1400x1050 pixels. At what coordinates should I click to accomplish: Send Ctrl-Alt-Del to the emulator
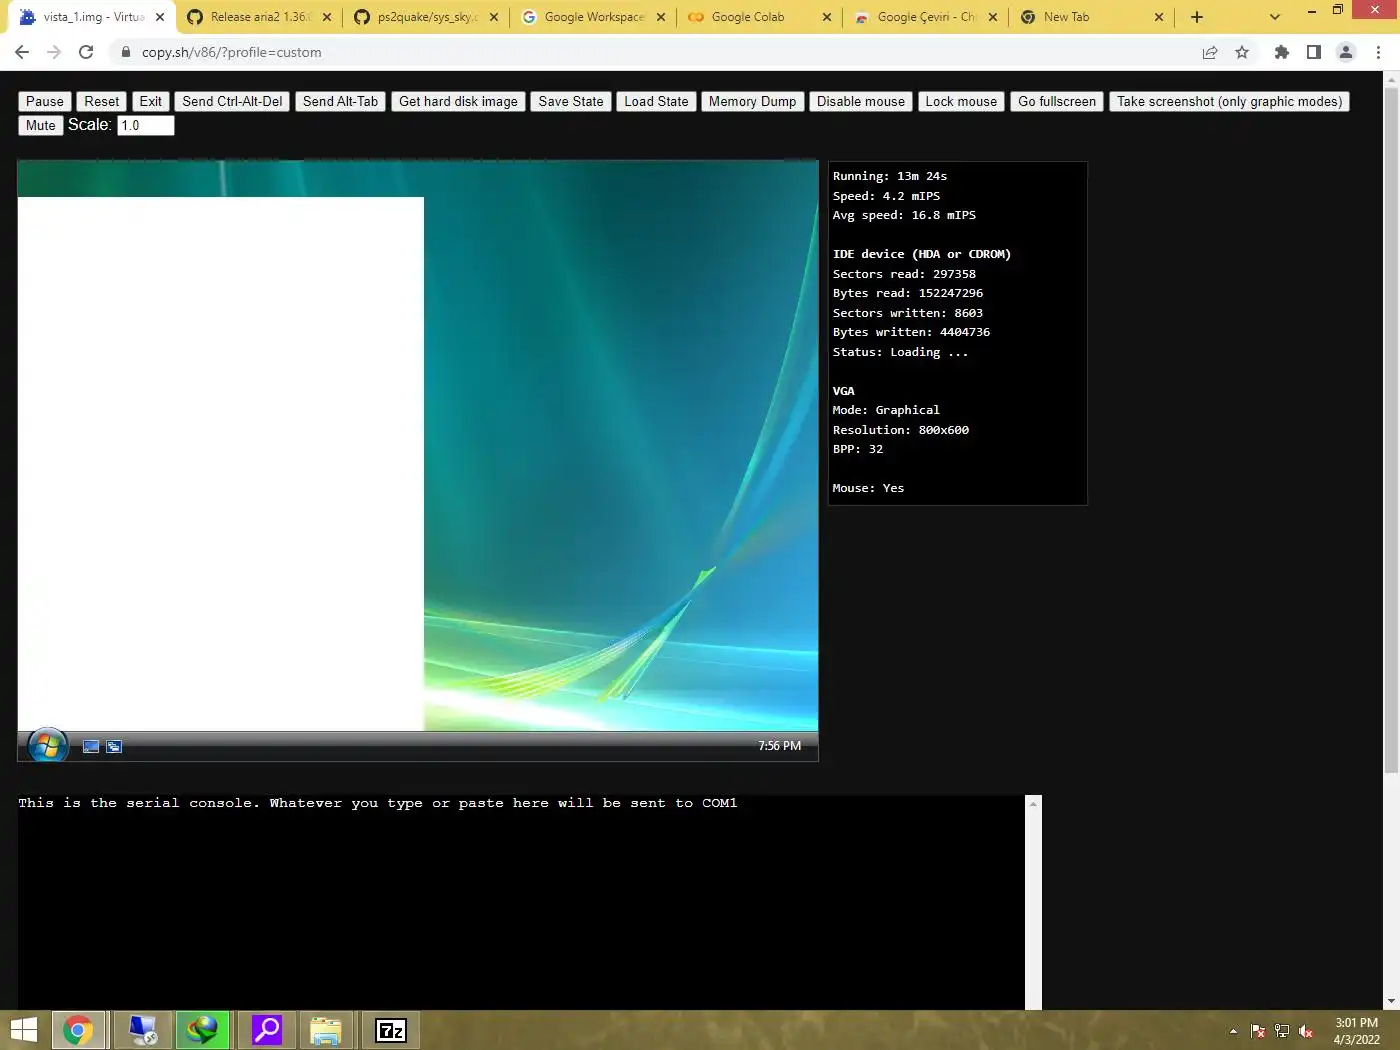pyautogui.click(x=232, y=101)
